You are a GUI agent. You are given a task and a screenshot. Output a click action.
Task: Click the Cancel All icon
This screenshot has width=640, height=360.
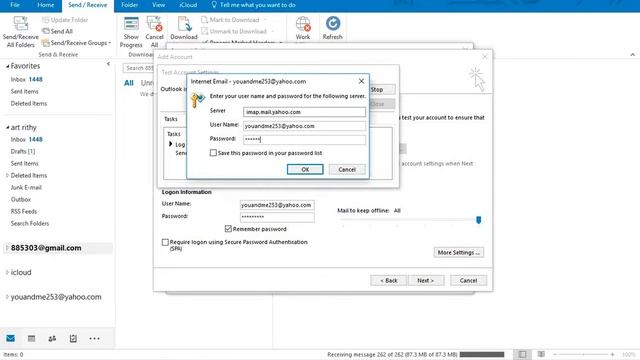(154, 24)
